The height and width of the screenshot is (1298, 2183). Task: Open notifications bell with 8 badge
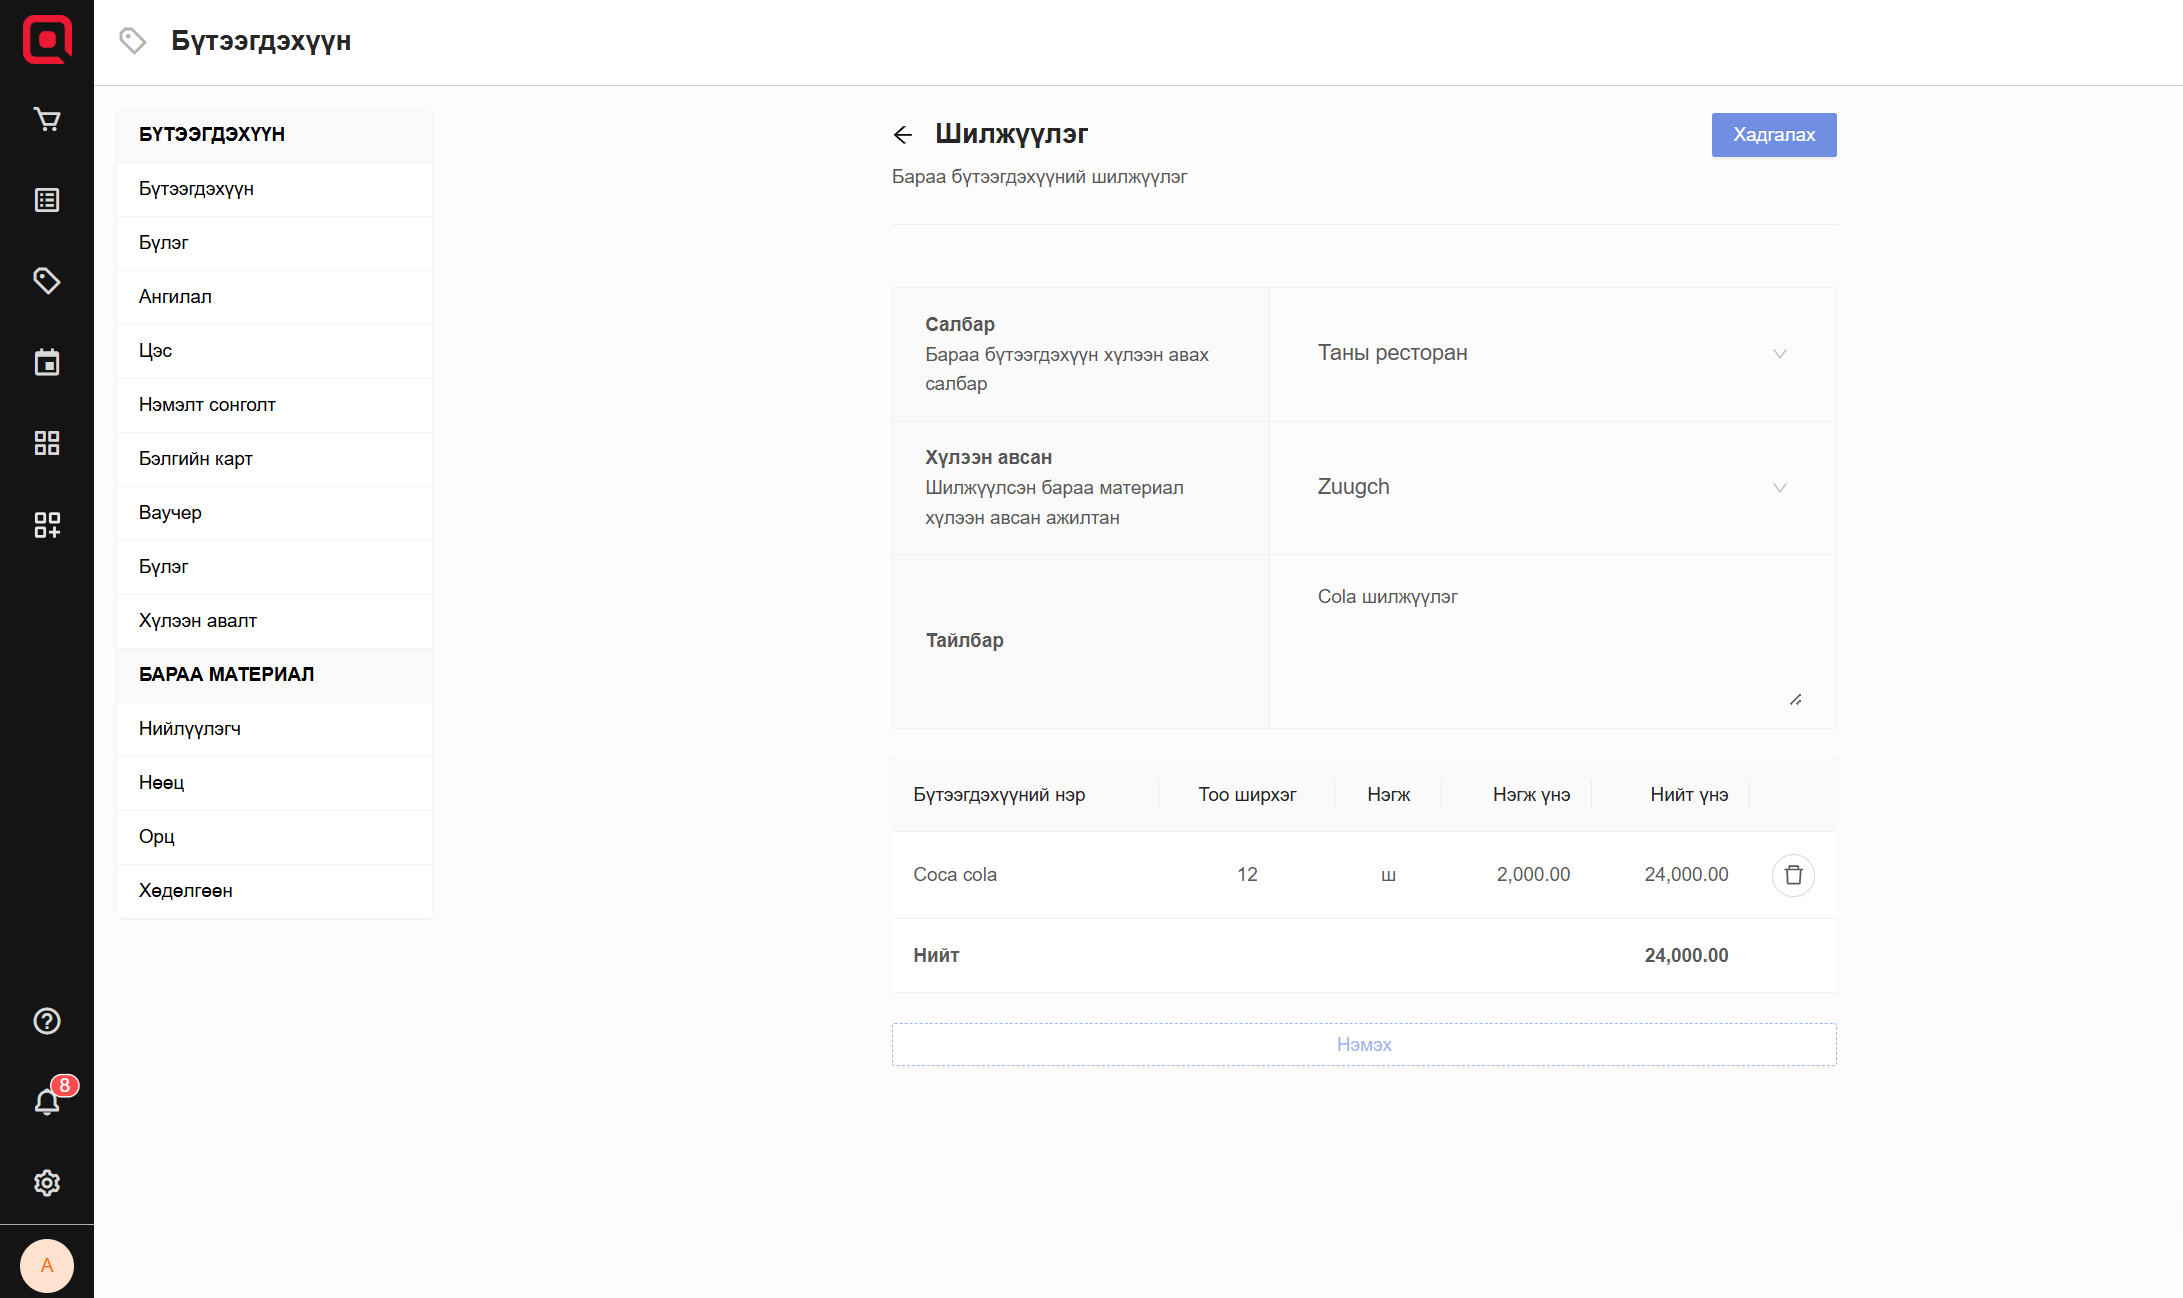pos(47,1101)
